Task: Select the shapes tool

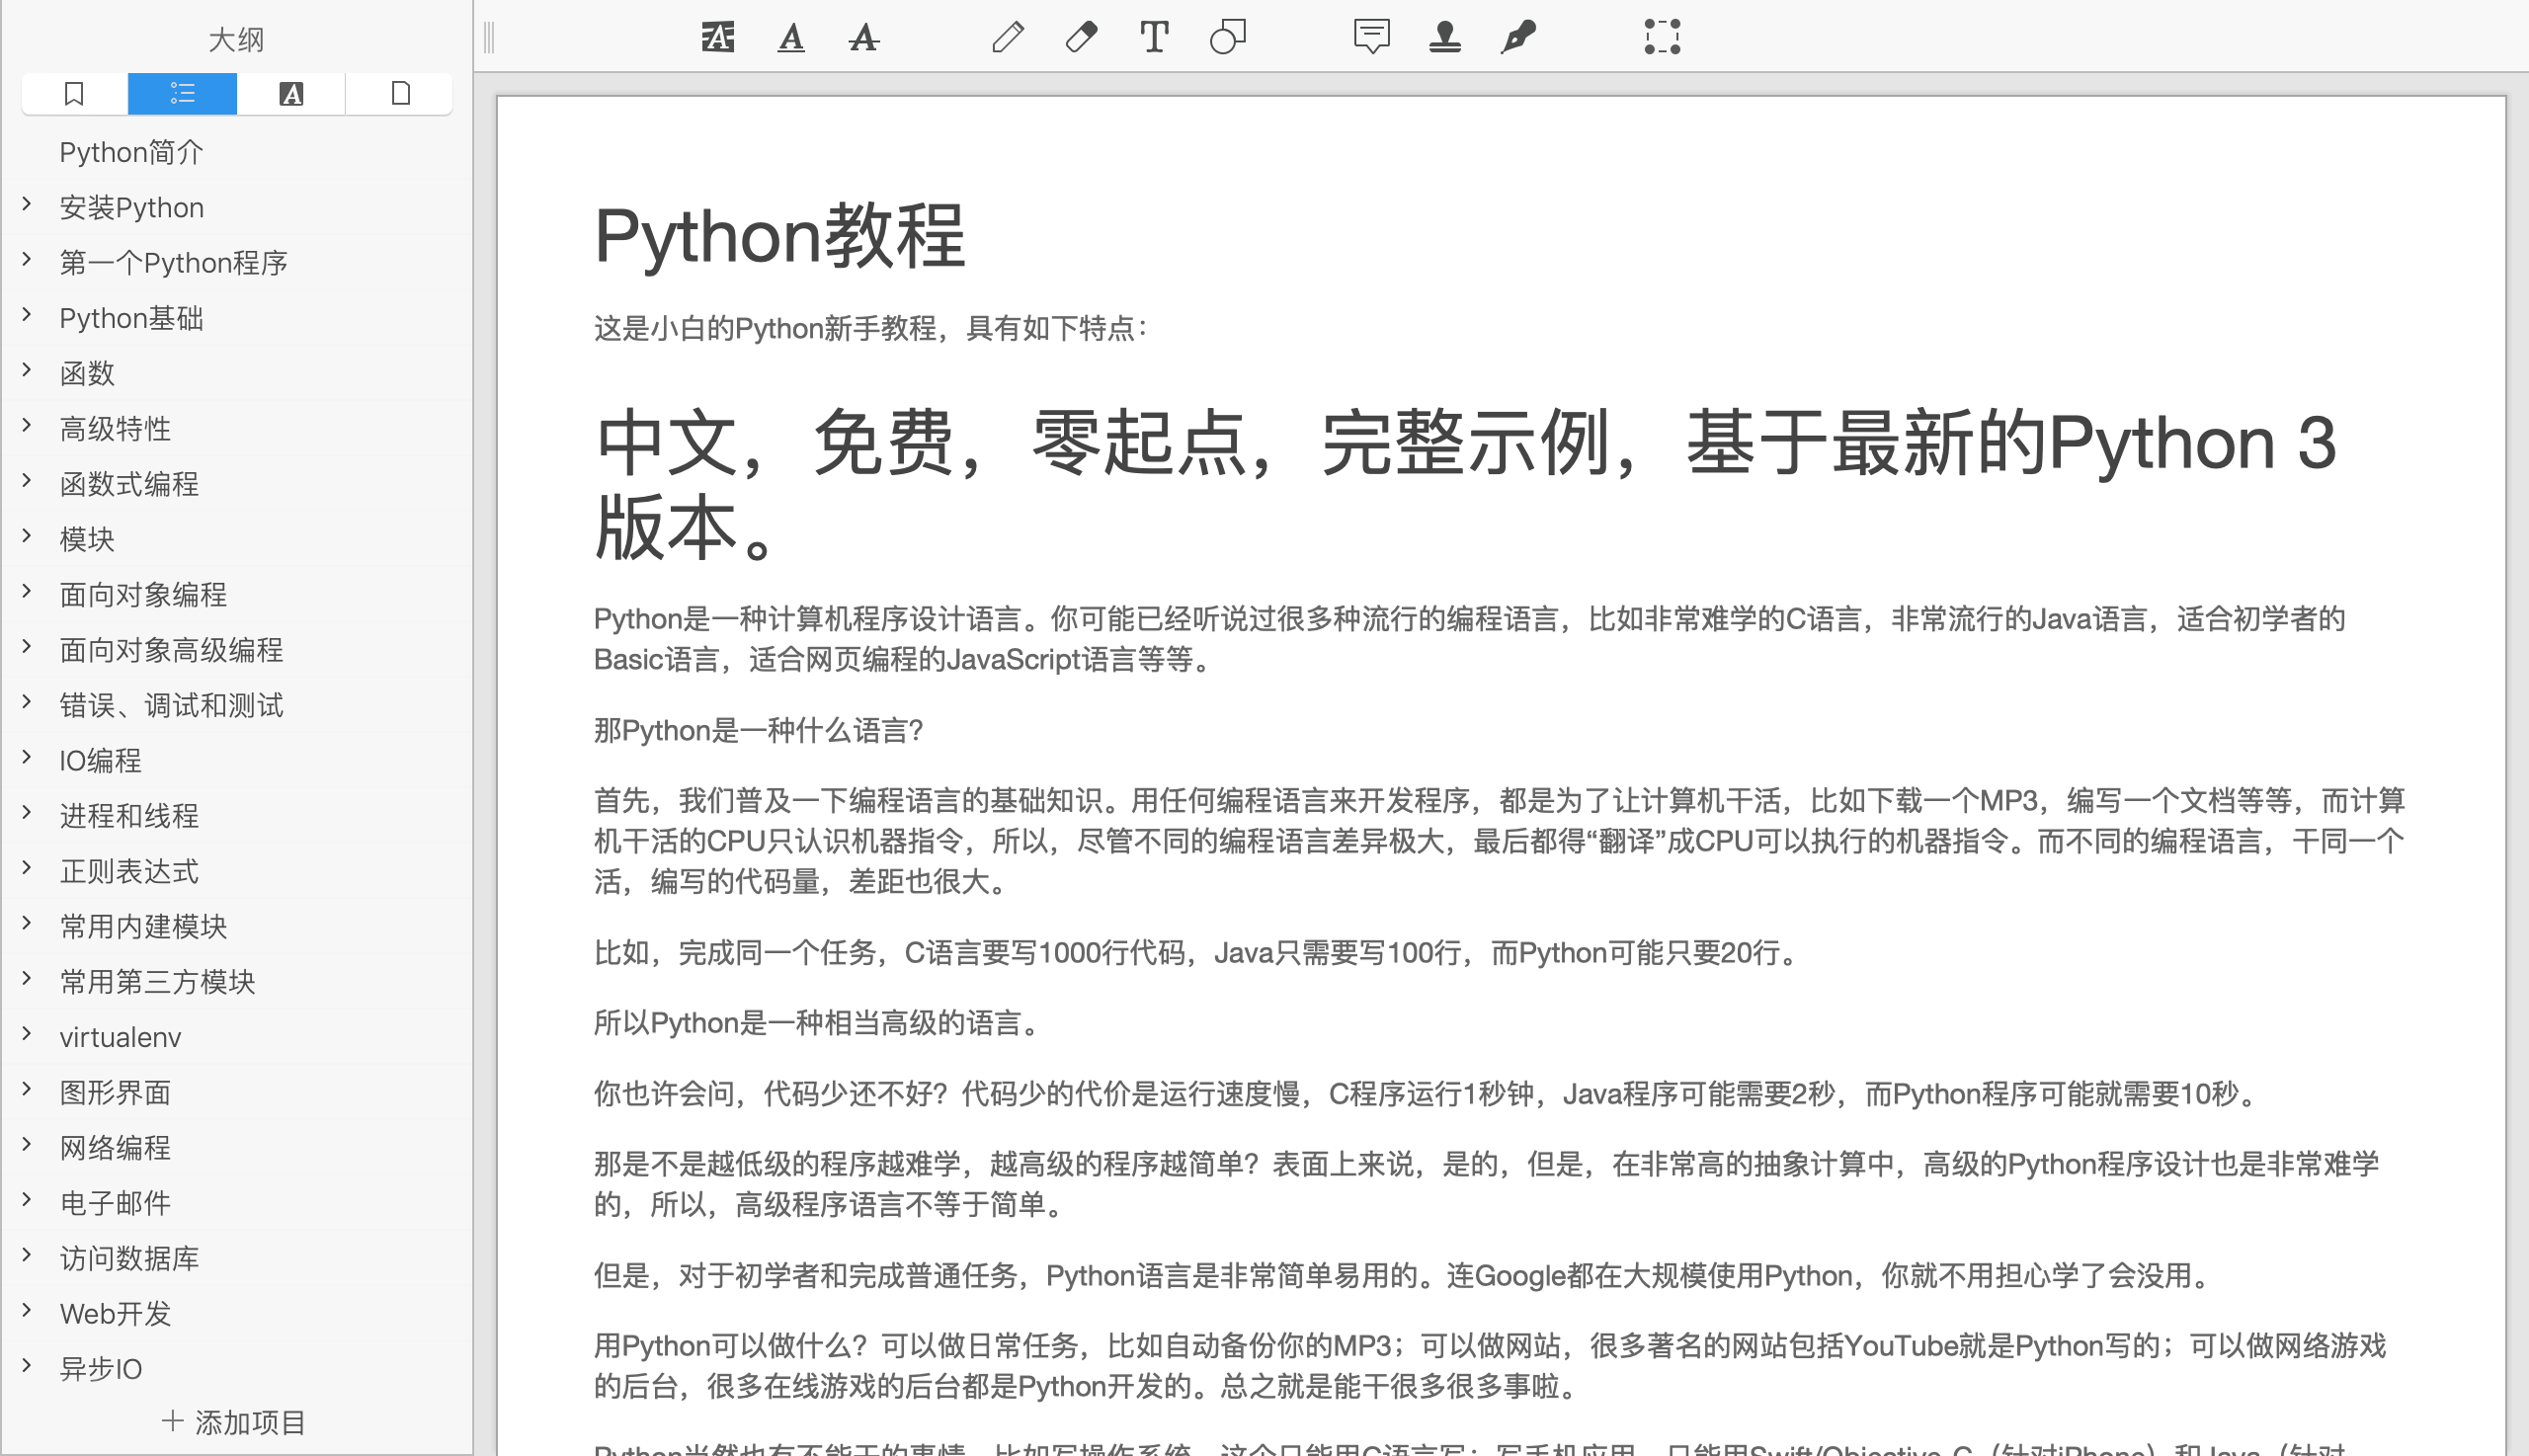Action: point(1227,37)
